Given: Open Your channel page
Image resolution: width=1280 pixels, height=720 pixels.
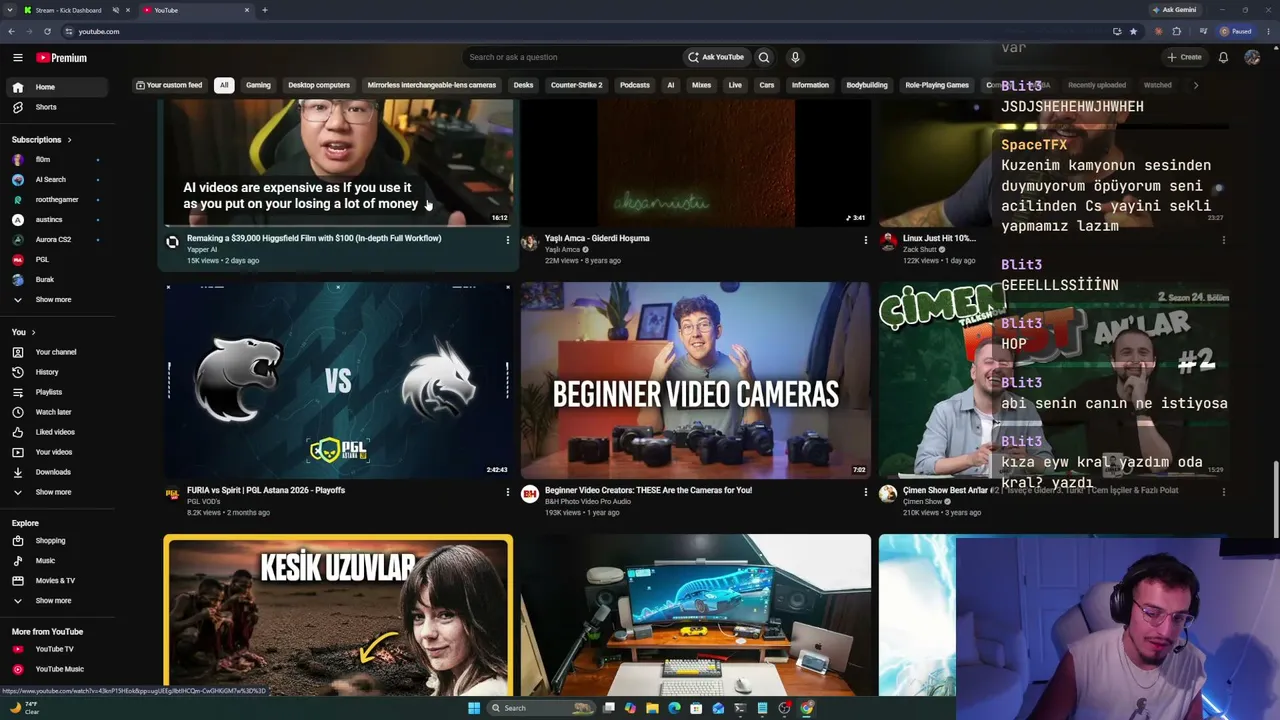Looking at the screenshot, I should tap(59, 352).
